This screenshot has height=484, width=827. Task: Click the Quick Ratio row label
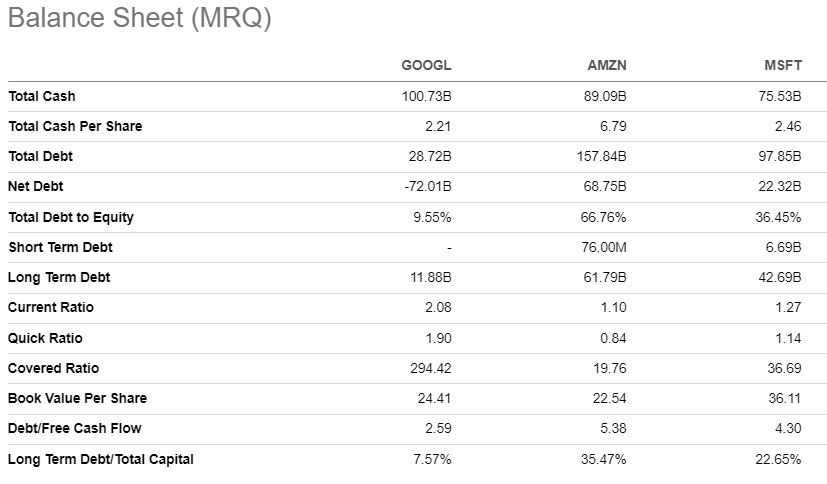click(46, 338)
